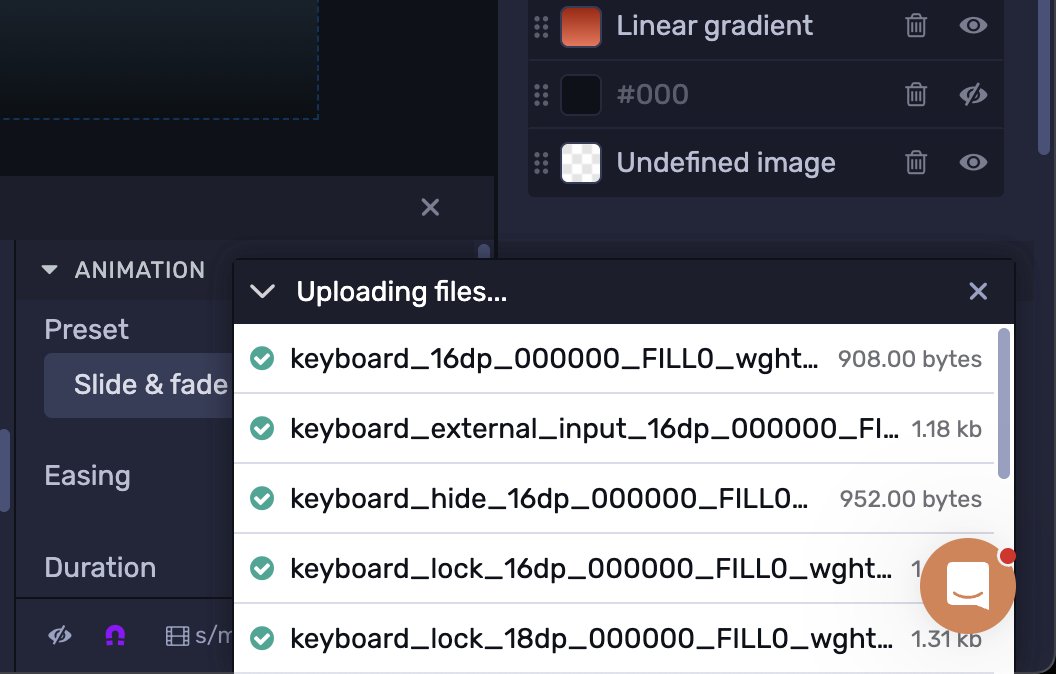The width and height of the screenshot is (1056, 674).
Task: Select keyboard_lock_16dp file name
Action: tap(591, 569)
